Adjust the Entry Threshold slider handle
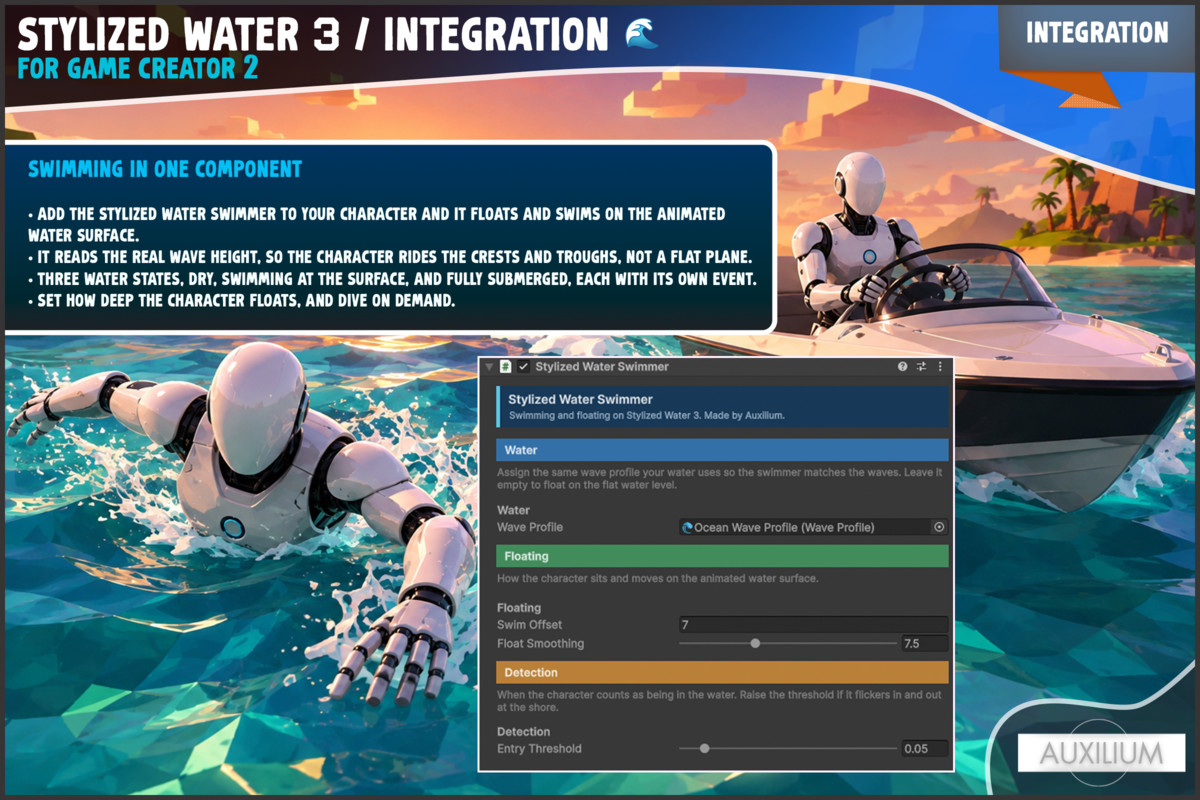The height and width of the screenshot is (800, 1200). [705, 748]
